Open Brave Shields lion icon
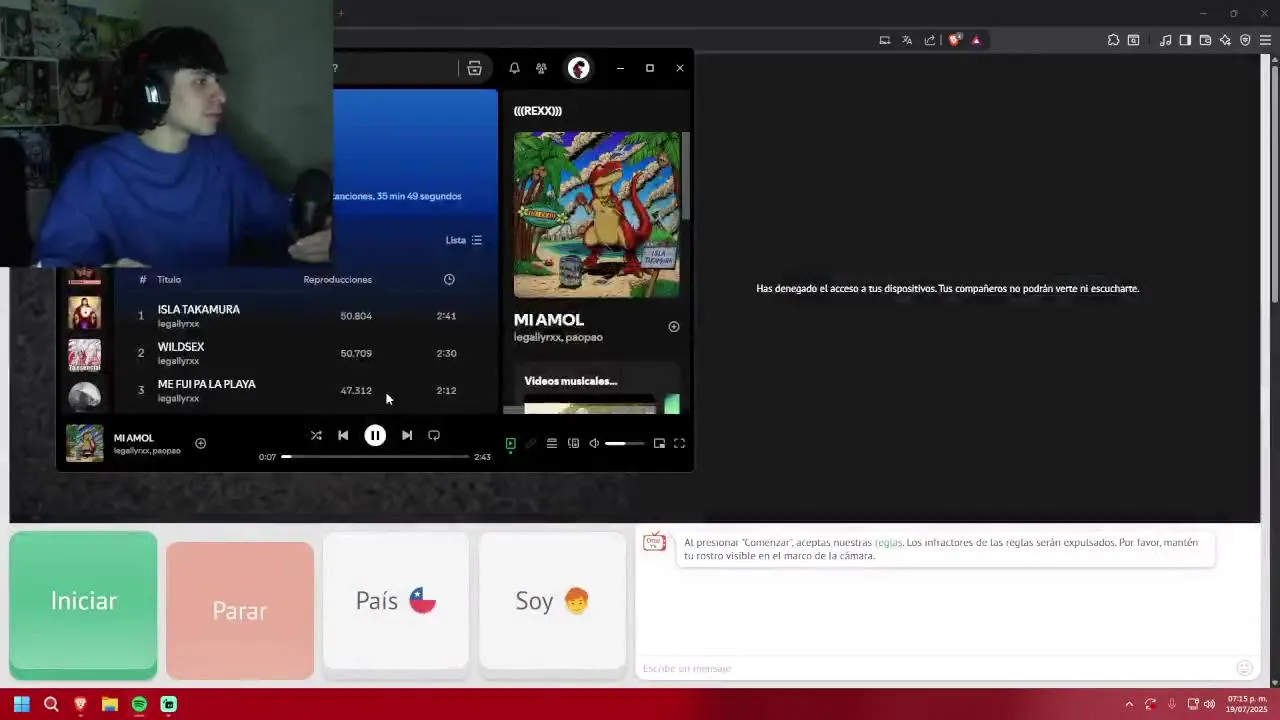The image size is (1280, 720). [x=955, y=40]
